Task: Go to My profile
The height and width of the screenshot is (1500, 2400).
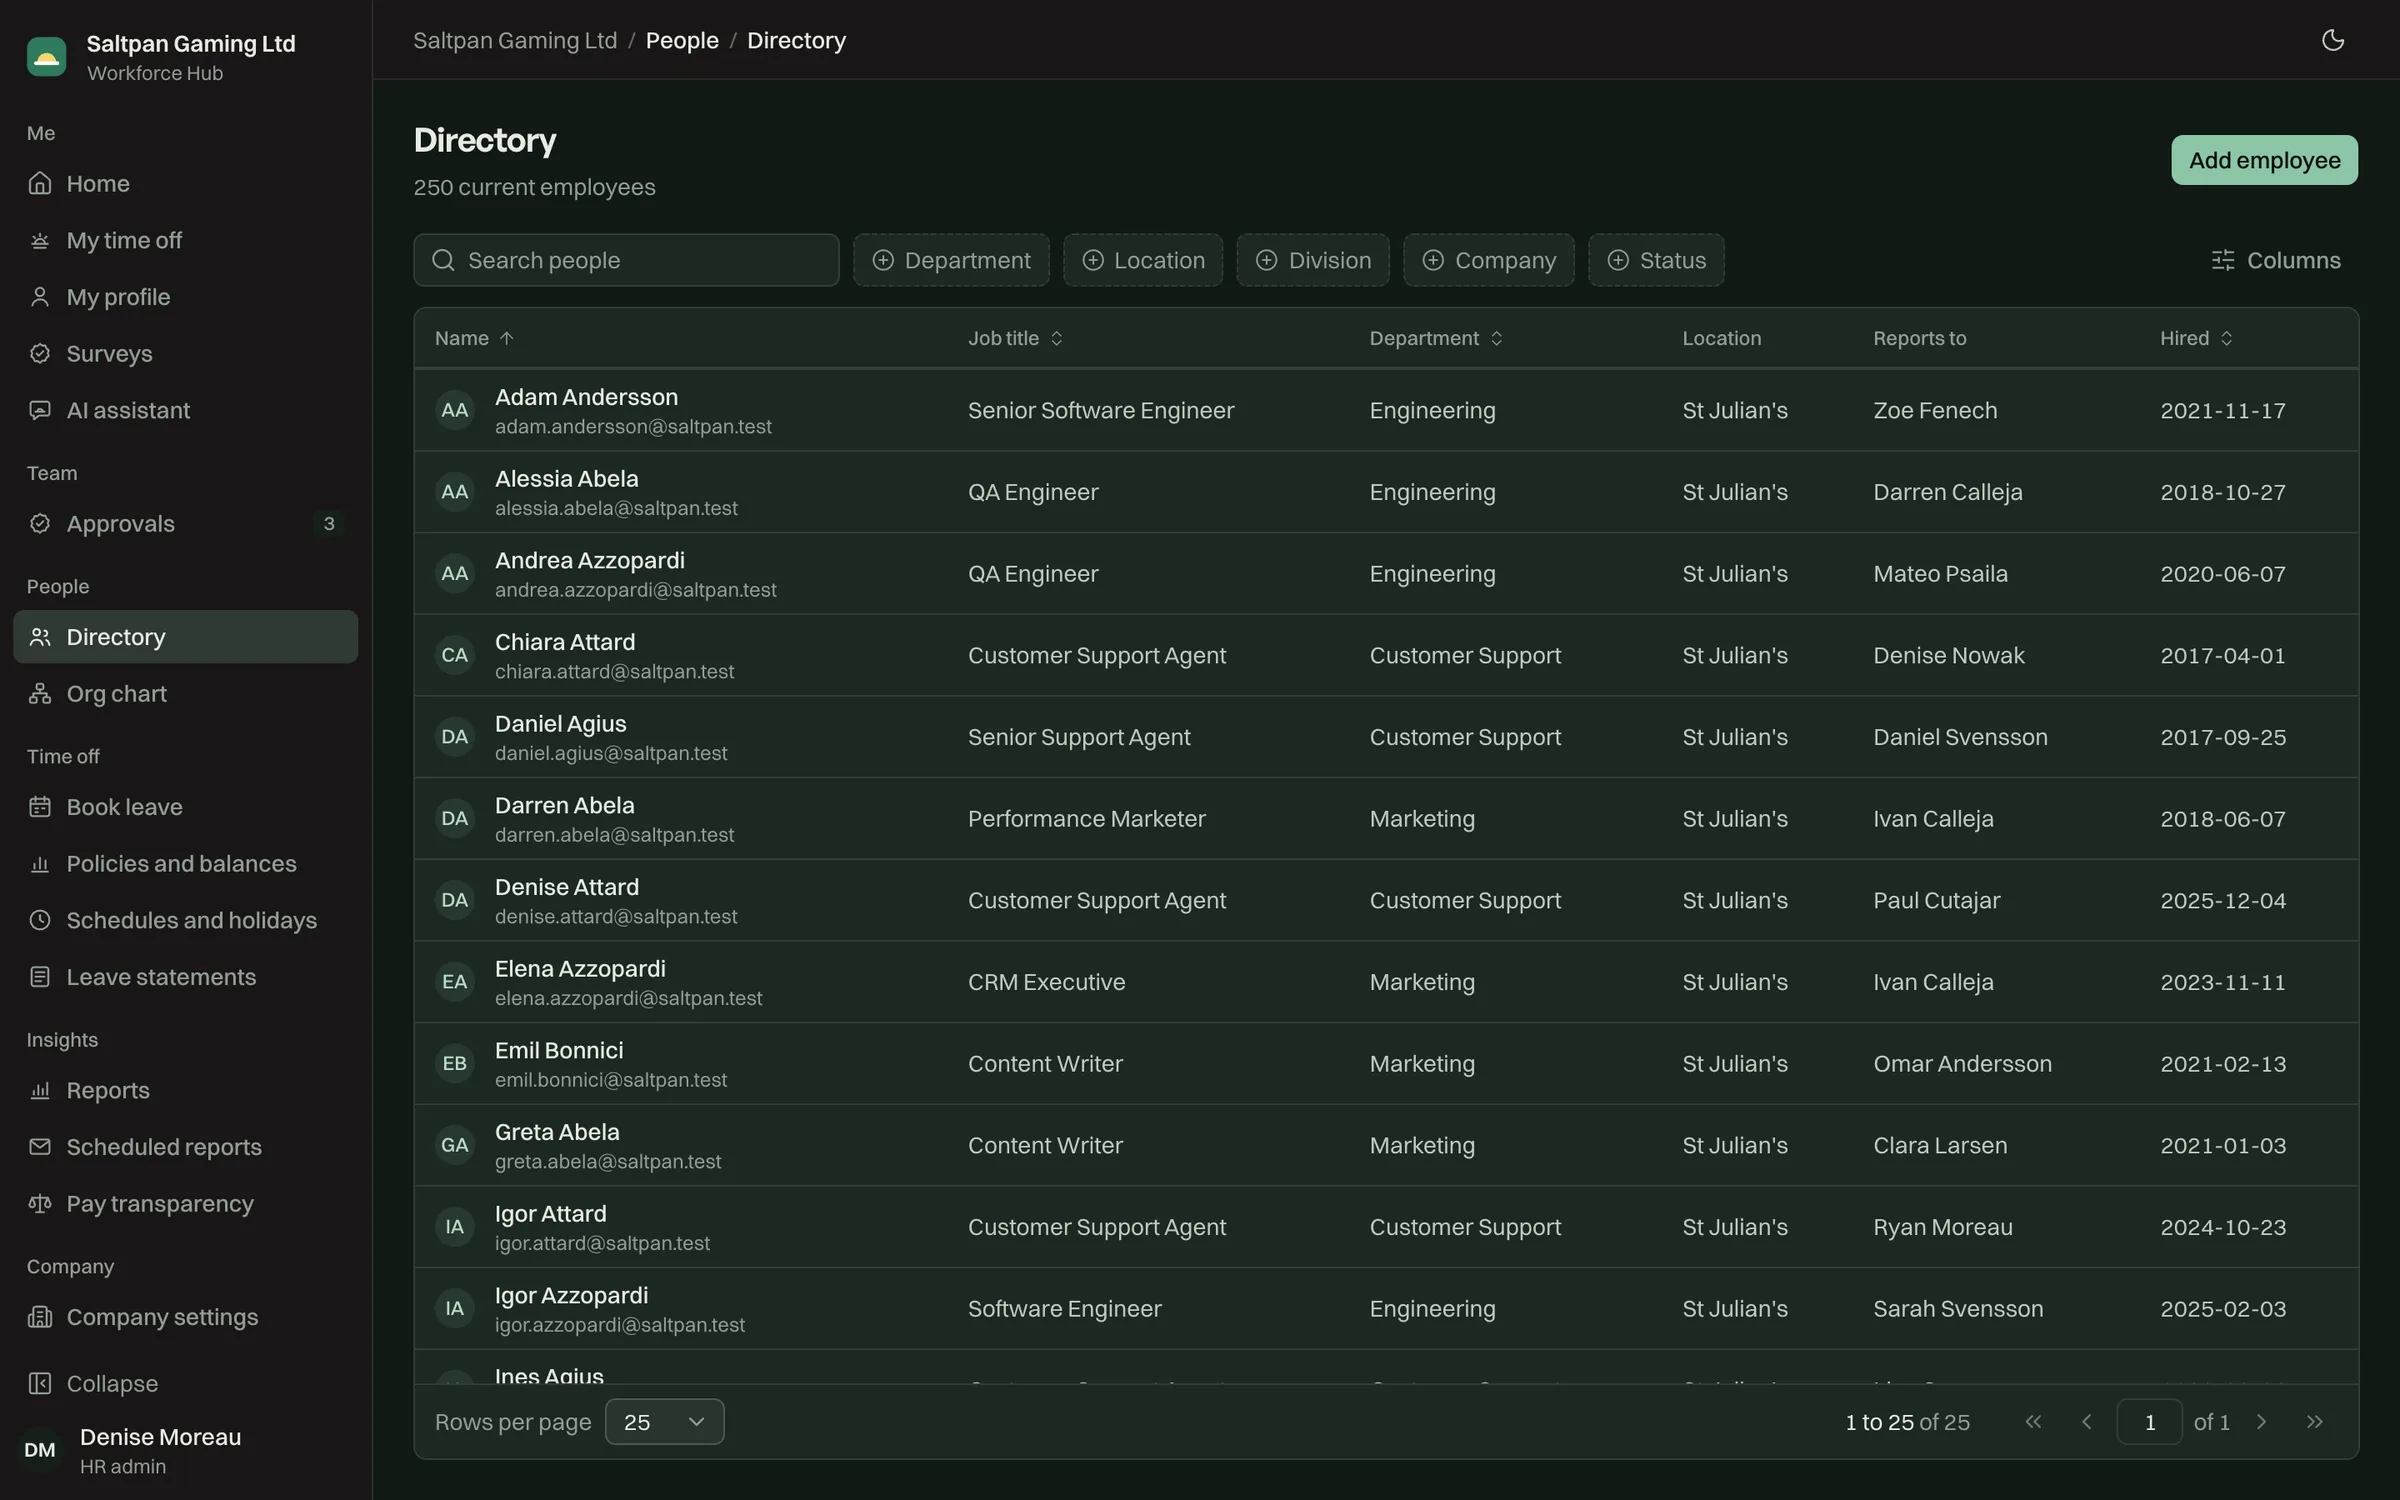Action: pyautogui.click(x=185, y=297)
